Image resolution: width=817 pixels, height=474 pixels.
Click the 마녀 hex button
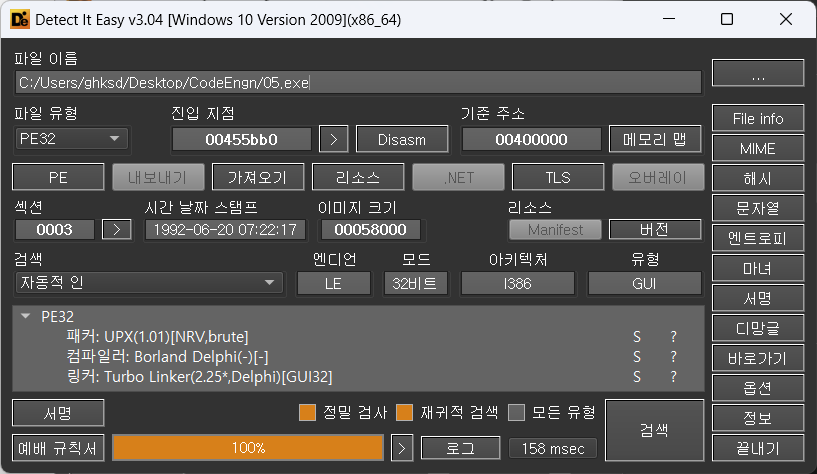pos(758,268)
